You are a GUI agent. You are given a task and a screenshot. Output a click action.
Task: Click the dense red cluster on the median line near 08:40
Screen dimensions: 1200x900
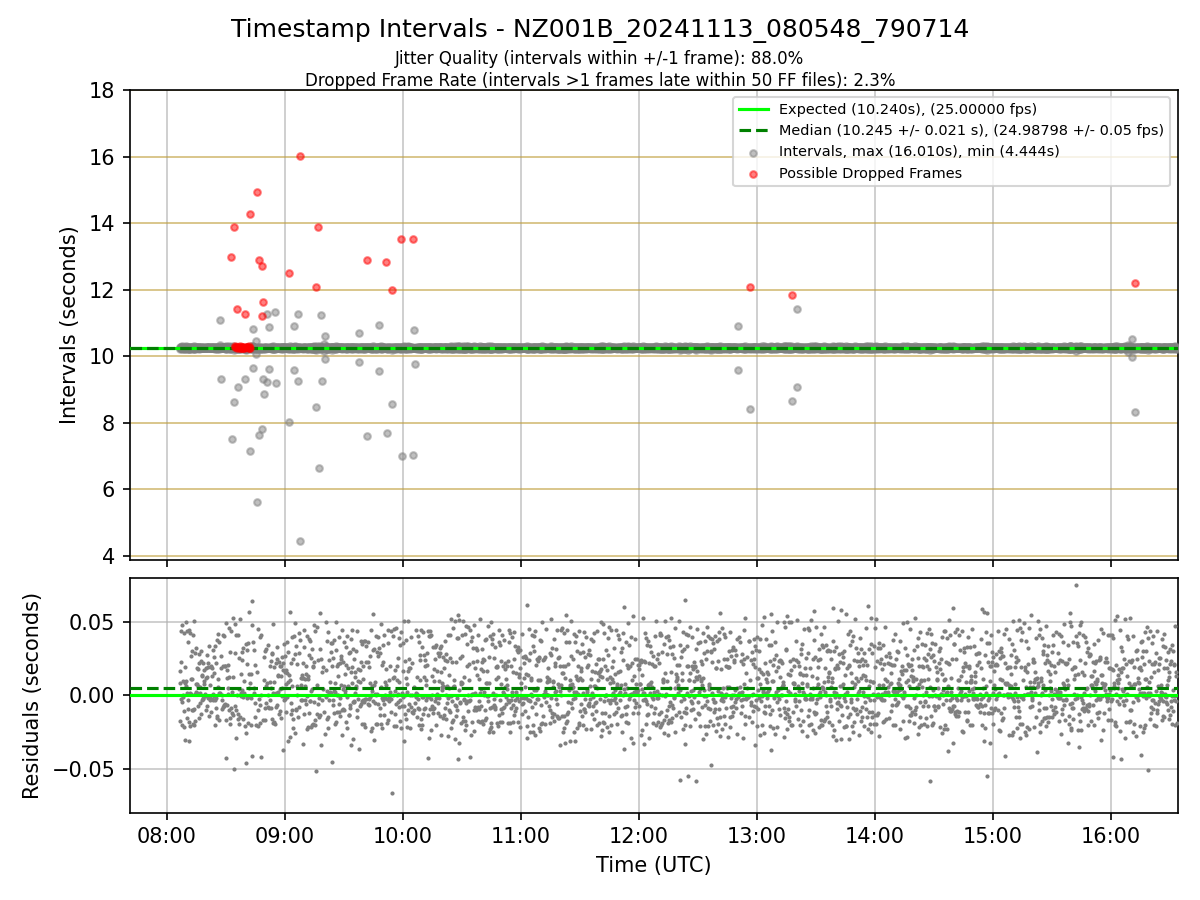tap(242, 348)
